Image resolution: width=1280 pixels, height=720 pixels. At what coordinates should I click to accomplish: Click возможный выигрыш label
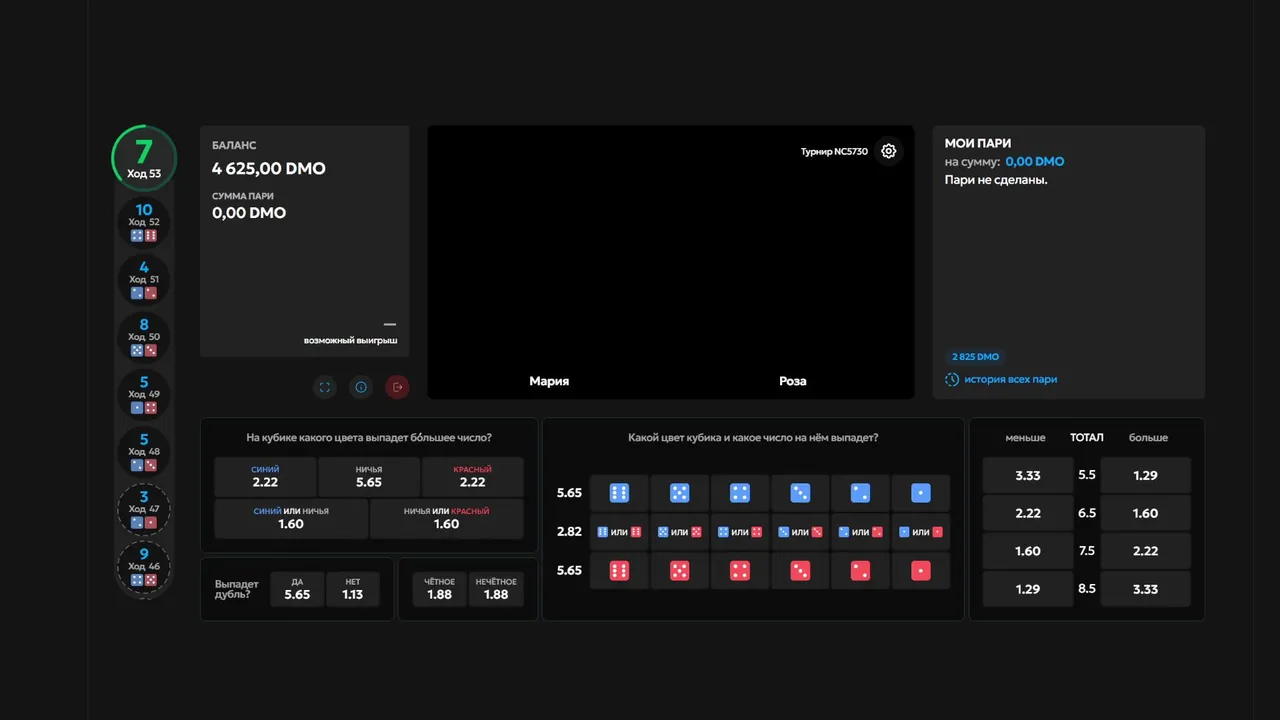[351, 341]
